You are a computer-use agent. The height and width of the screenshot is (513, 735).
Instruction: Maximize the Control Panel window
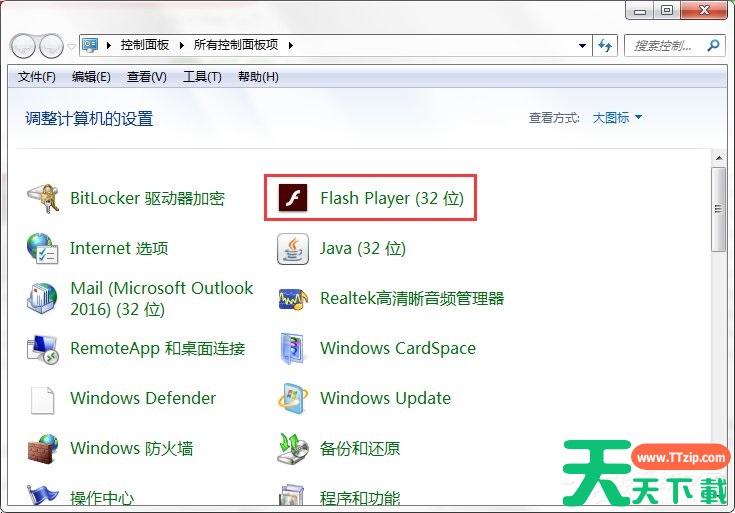(667, 11)
